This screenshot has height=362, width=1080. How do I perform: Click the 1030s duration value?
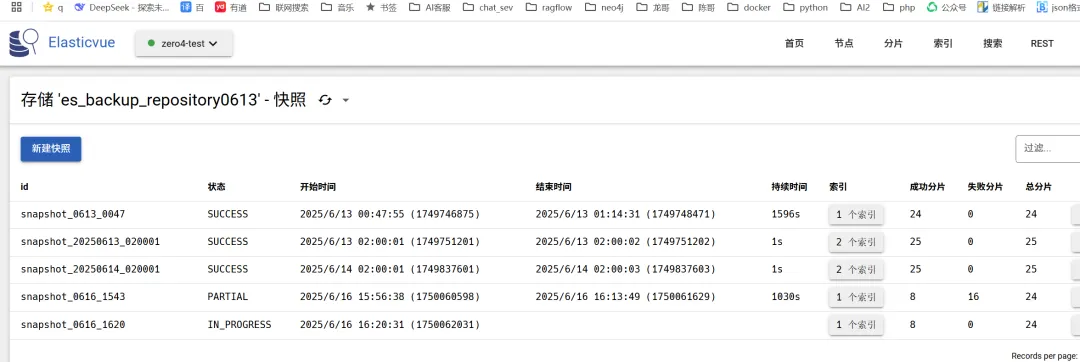pos(786,297)
